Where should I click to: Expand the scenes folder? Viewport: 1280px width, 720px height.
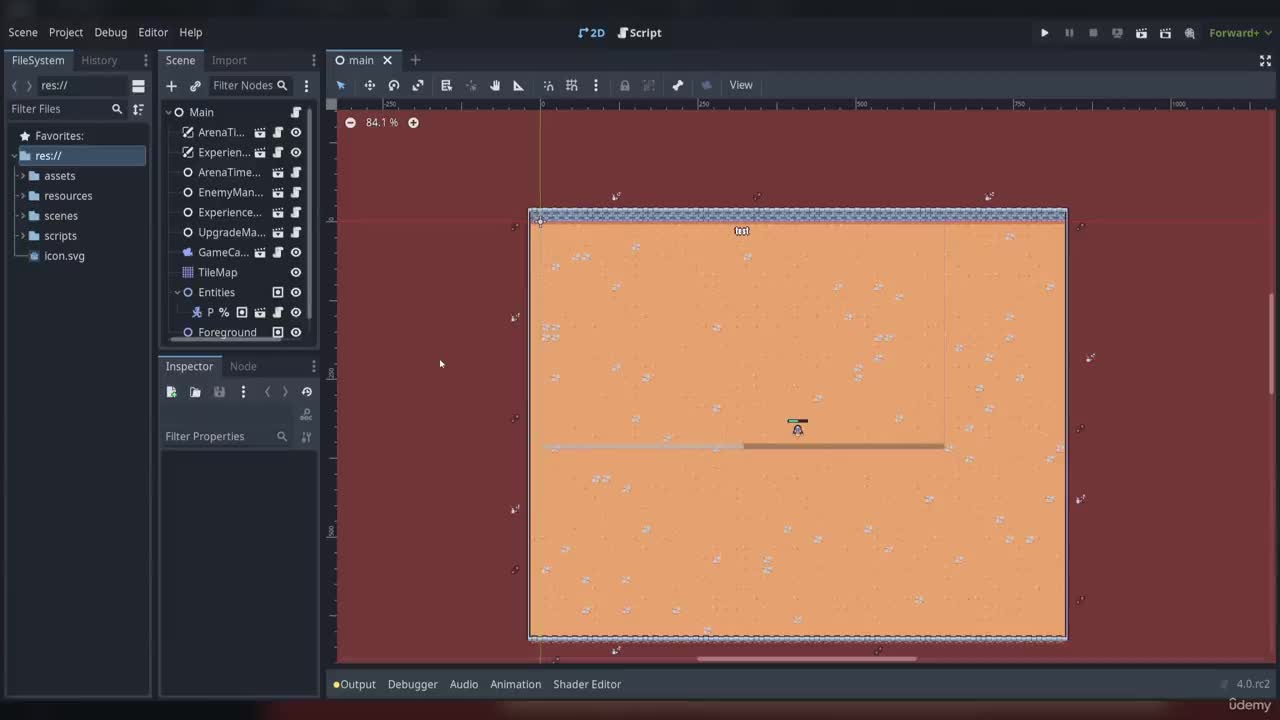pyautogui.click(x=22, y=216)
